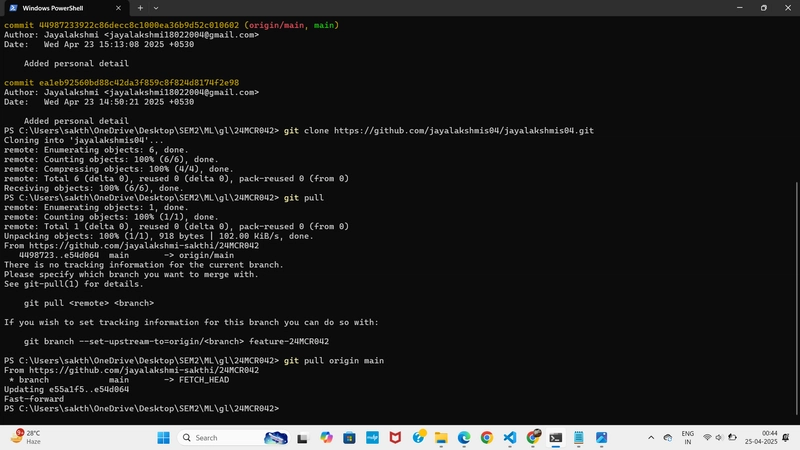Viewport: 800px width, 450px height.
Task: Launch Google Chrome from the taskbar
Action: click(x=487, y=438)
